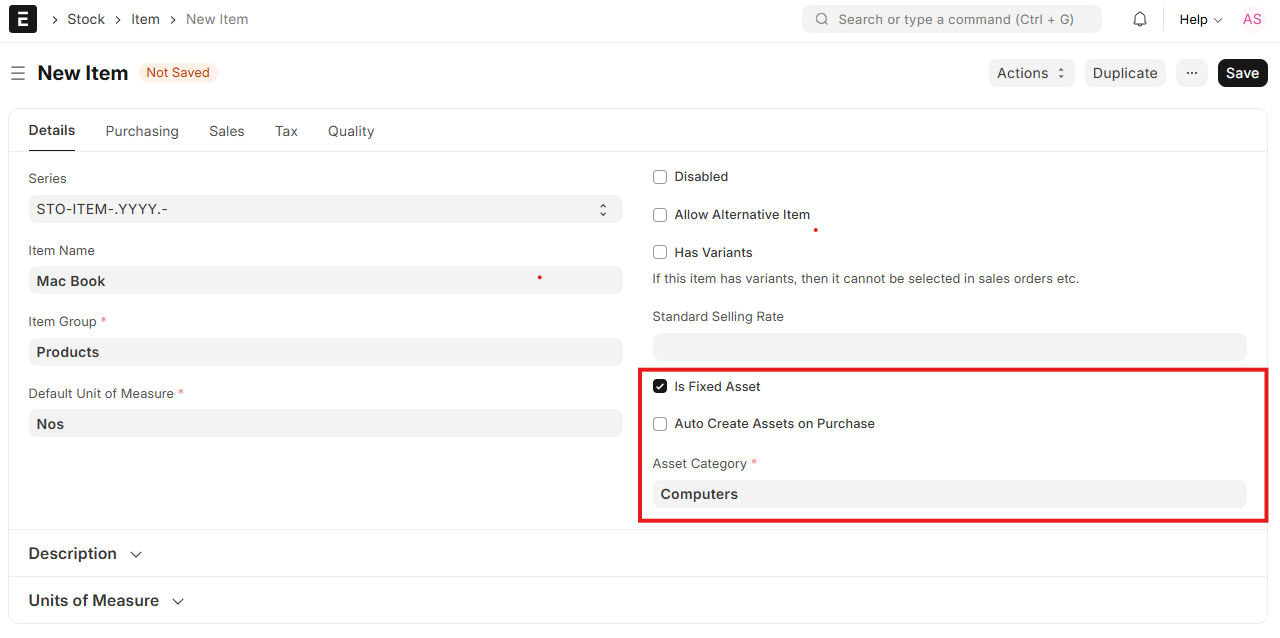The image size is (1280, 638).
Task: Click the AS user avatar
Action: point(1252,19)
